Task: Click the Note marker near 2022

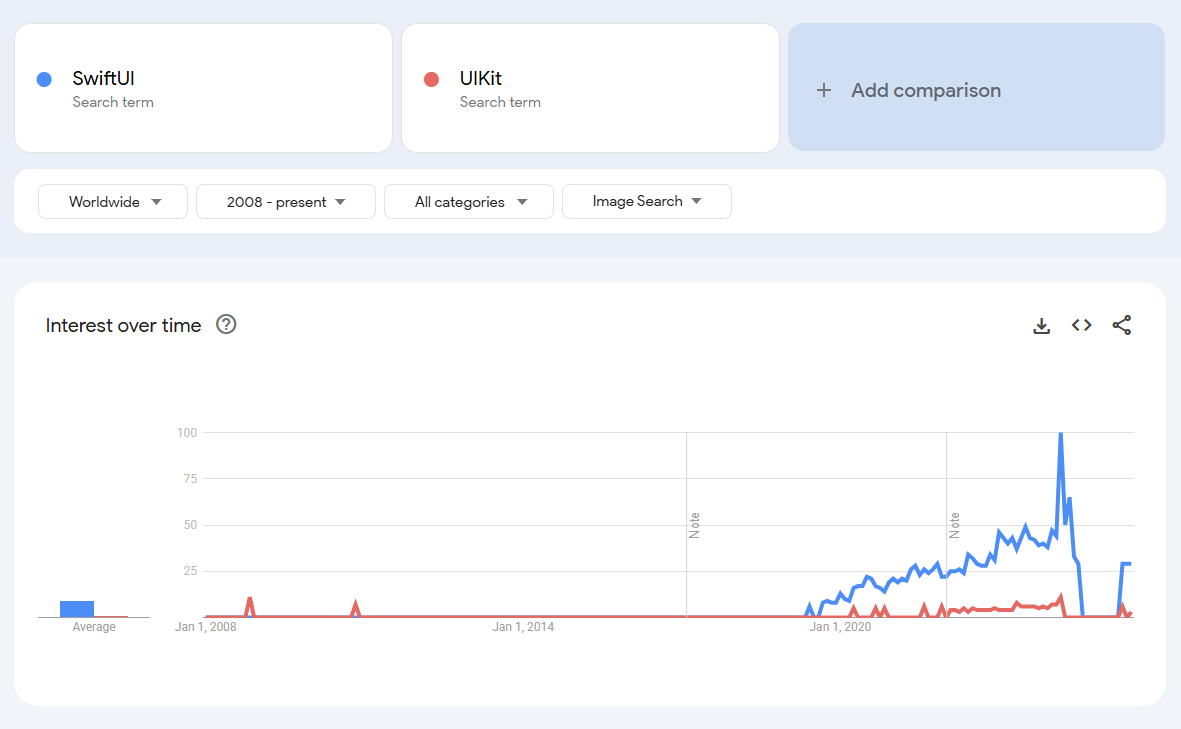Action: click(954, 525)
